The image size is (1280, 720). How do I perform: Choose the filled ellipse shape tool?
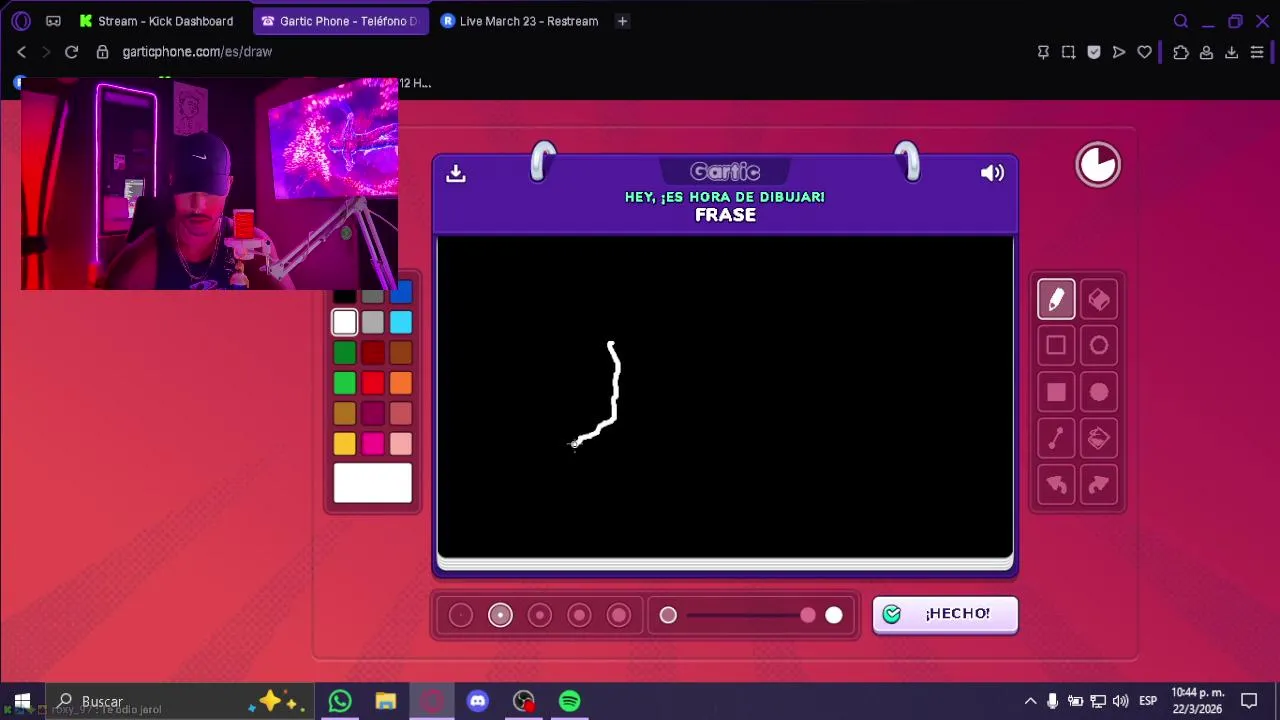coord(1099,392)
